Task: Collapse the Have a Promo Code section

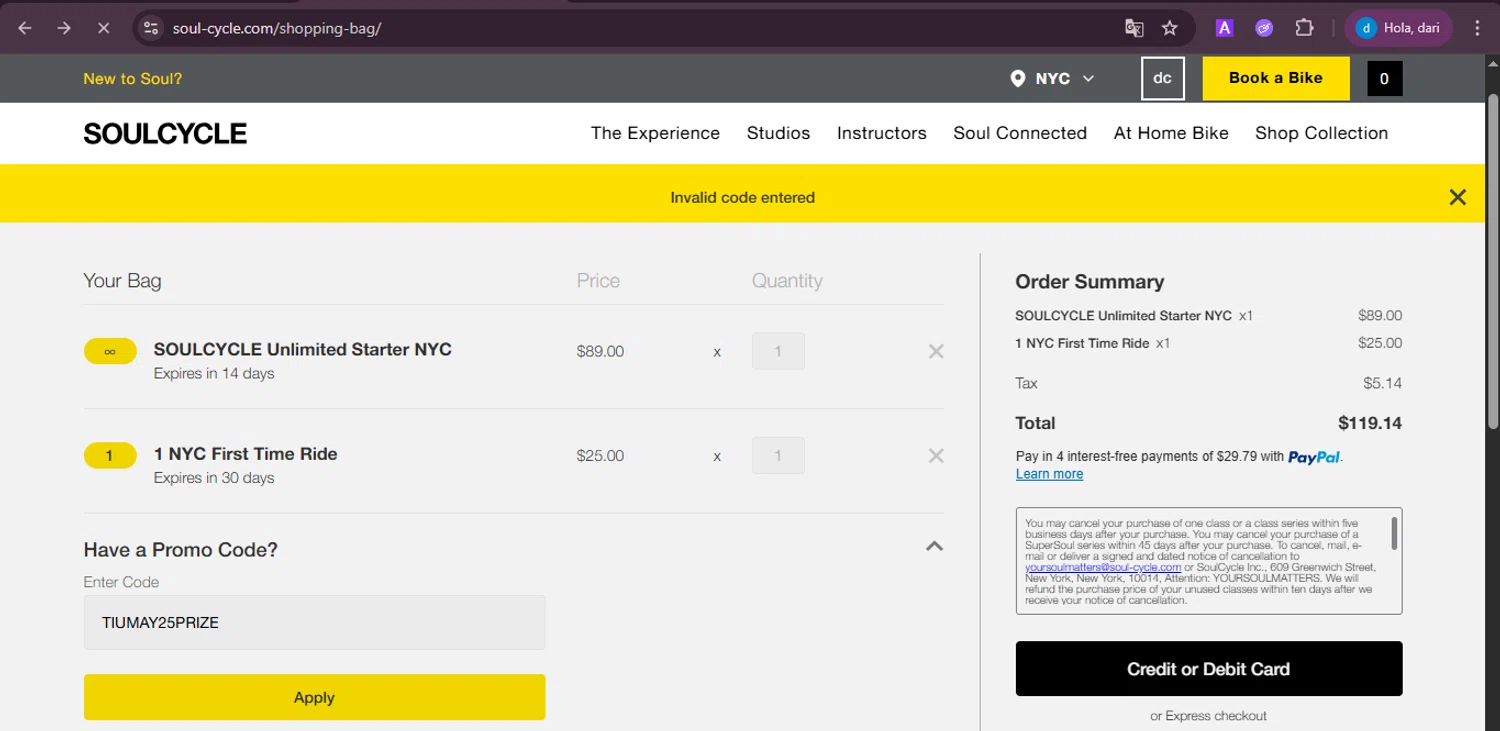Action: coord(934,547)
